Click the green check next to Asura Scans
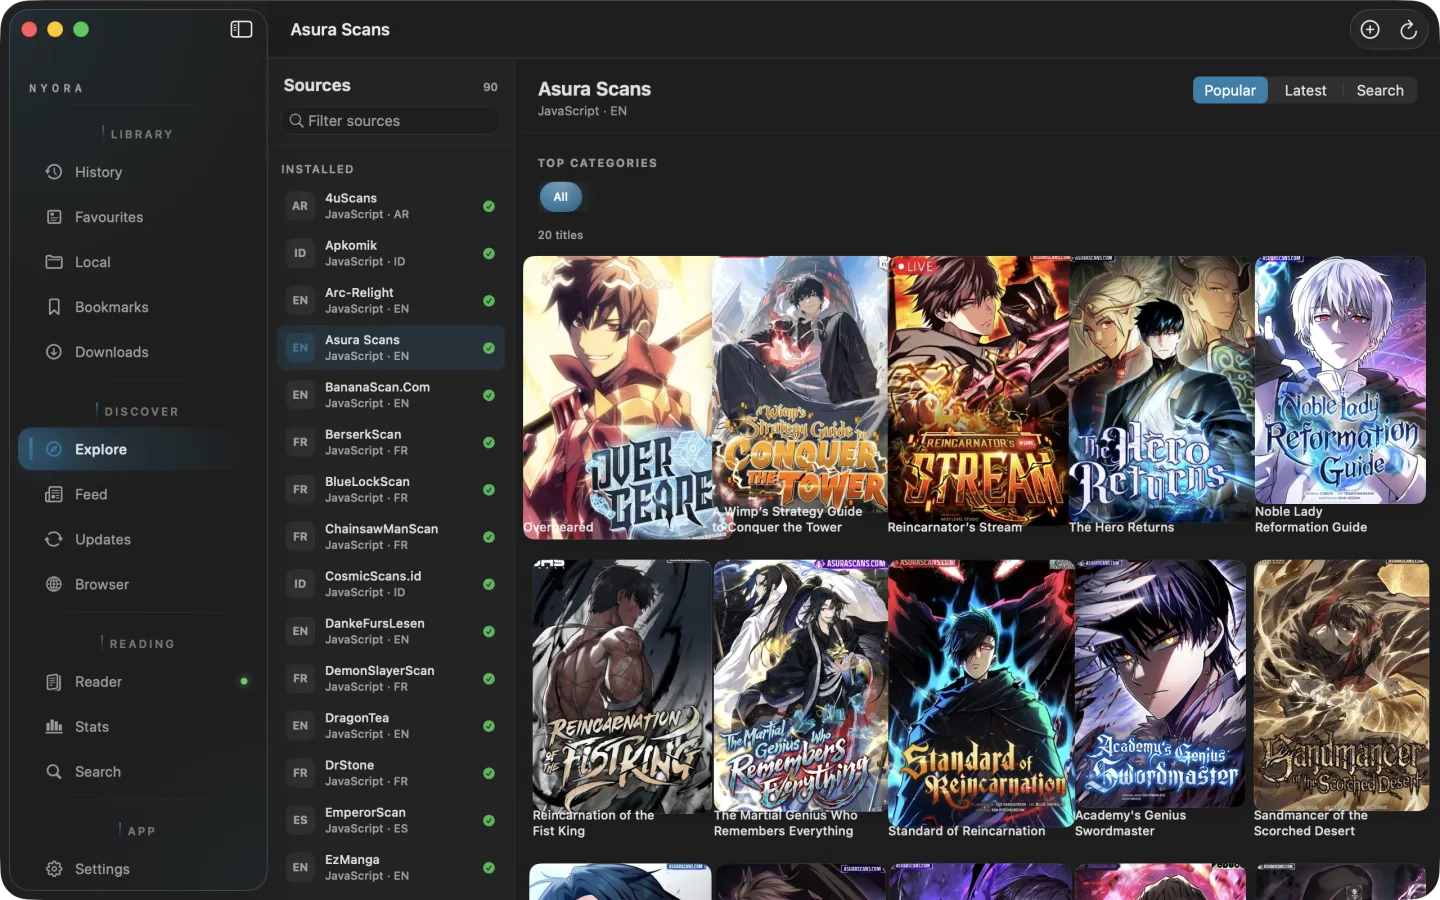 click(x=489, y=348)
